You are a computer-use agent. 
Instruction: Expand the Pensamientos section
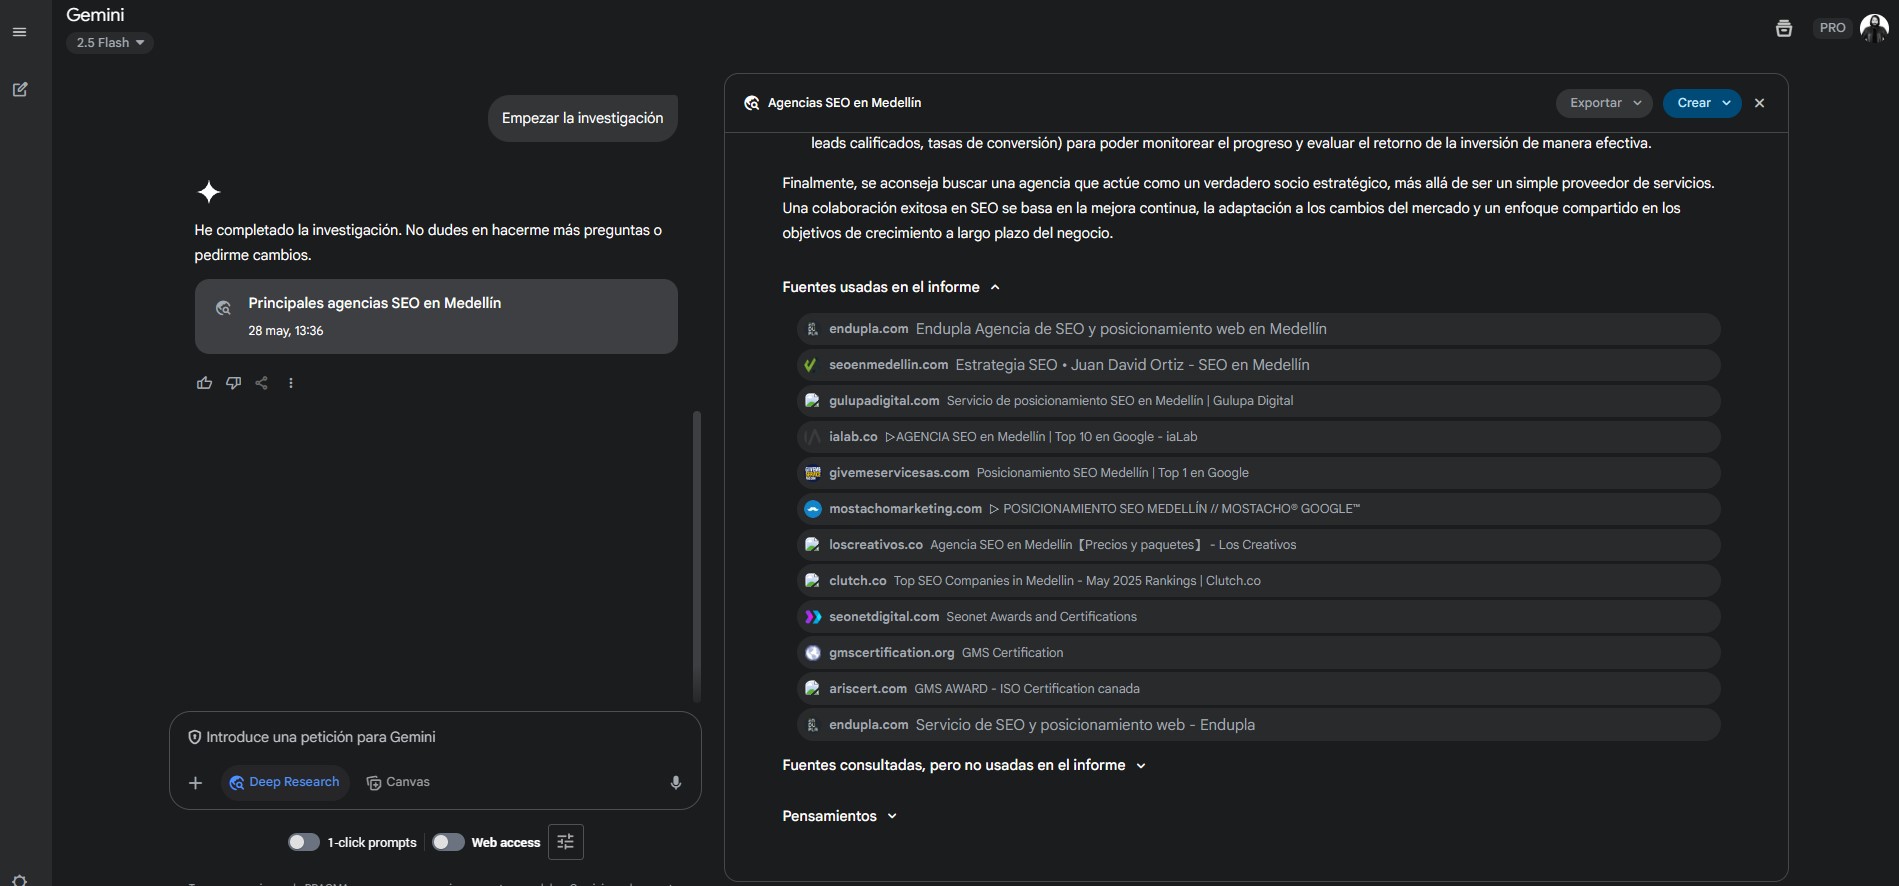click(840, 816)
